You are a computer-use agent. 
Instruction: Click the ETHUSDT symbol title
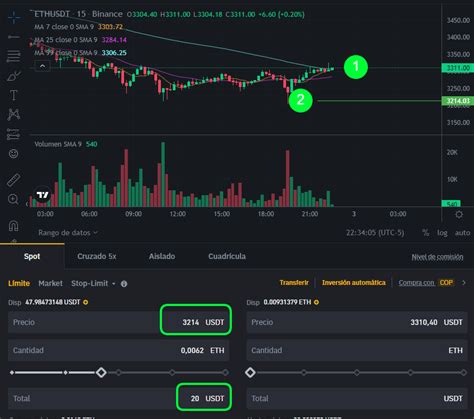coord(52,14)
